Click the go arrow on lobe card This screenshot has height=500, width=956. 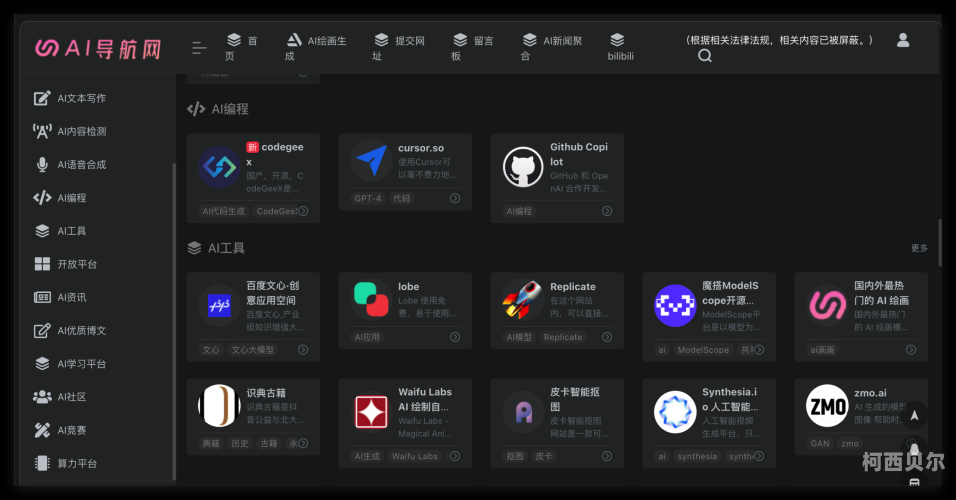coord(455,337)
